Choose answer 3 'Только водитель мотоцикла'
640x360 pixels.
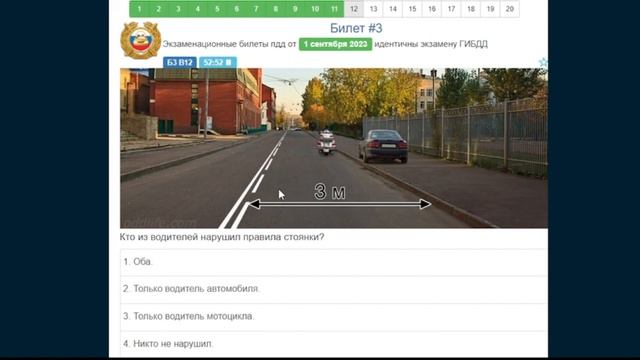click(334, 316)
